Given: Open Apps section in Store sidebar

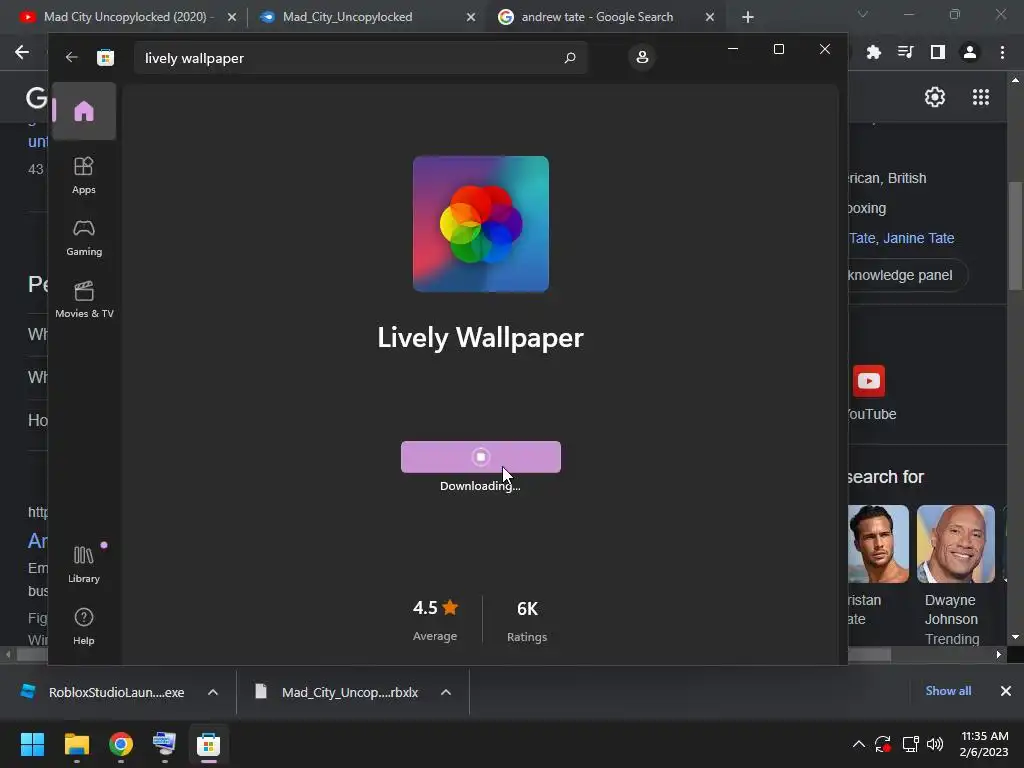Looking at the screenshot, I should tap(84, 175).
